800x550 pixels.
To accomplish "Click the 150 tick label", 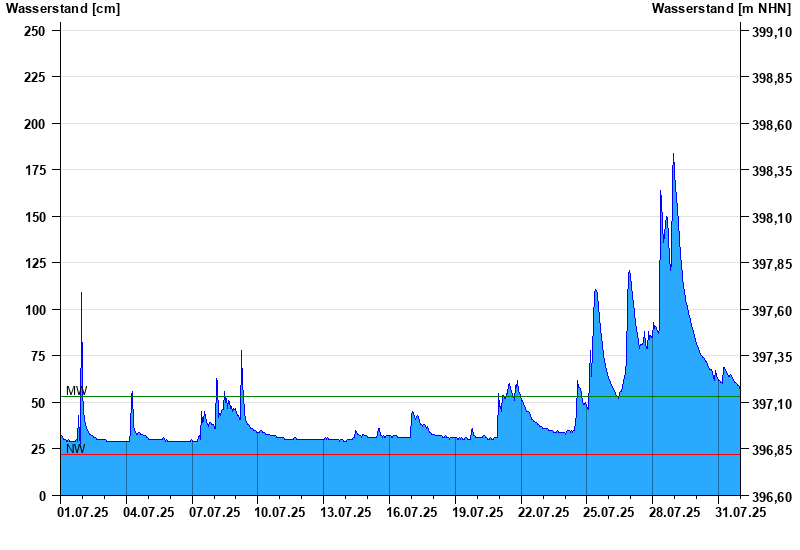I will pos(35,217).
